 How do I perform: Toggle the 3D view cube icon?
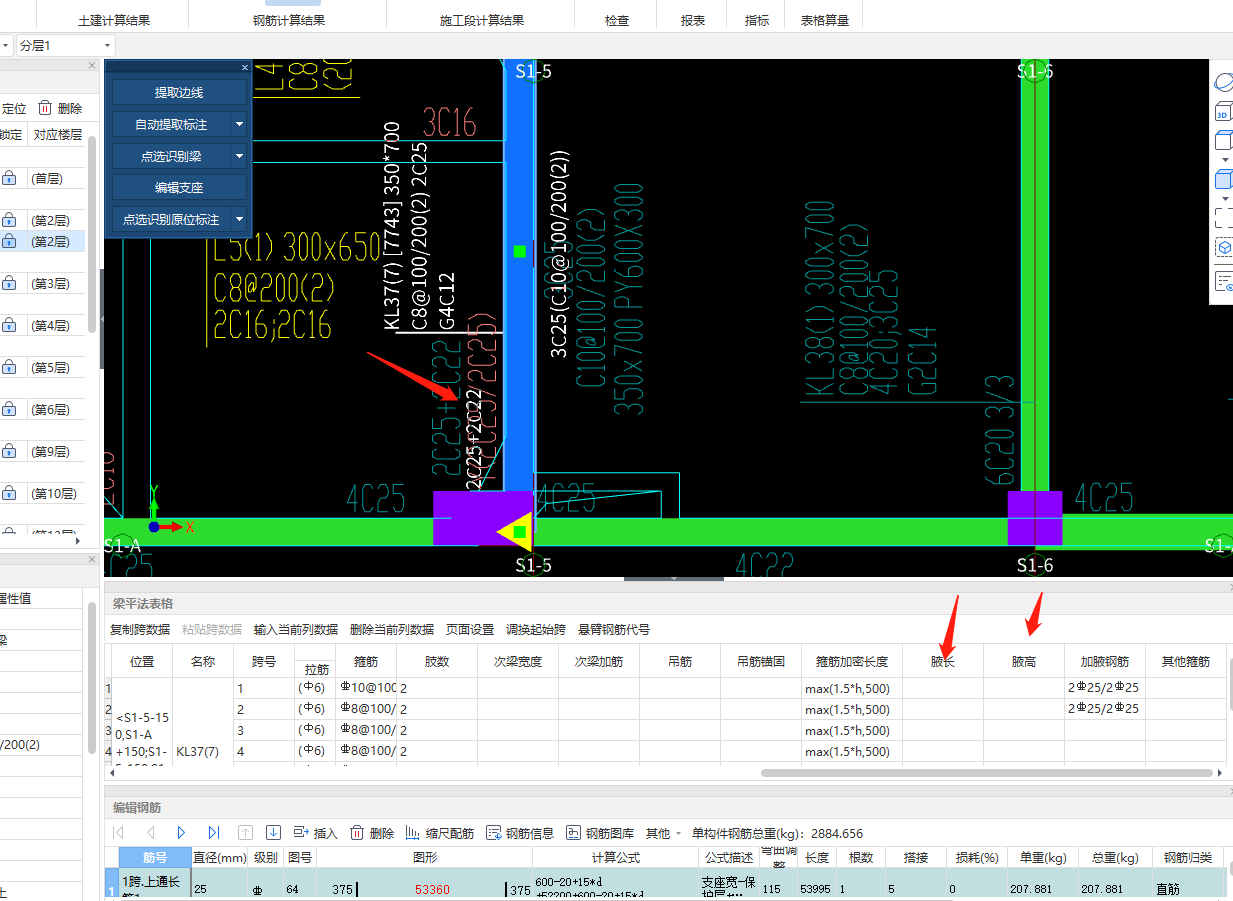tap(1224, 111)
